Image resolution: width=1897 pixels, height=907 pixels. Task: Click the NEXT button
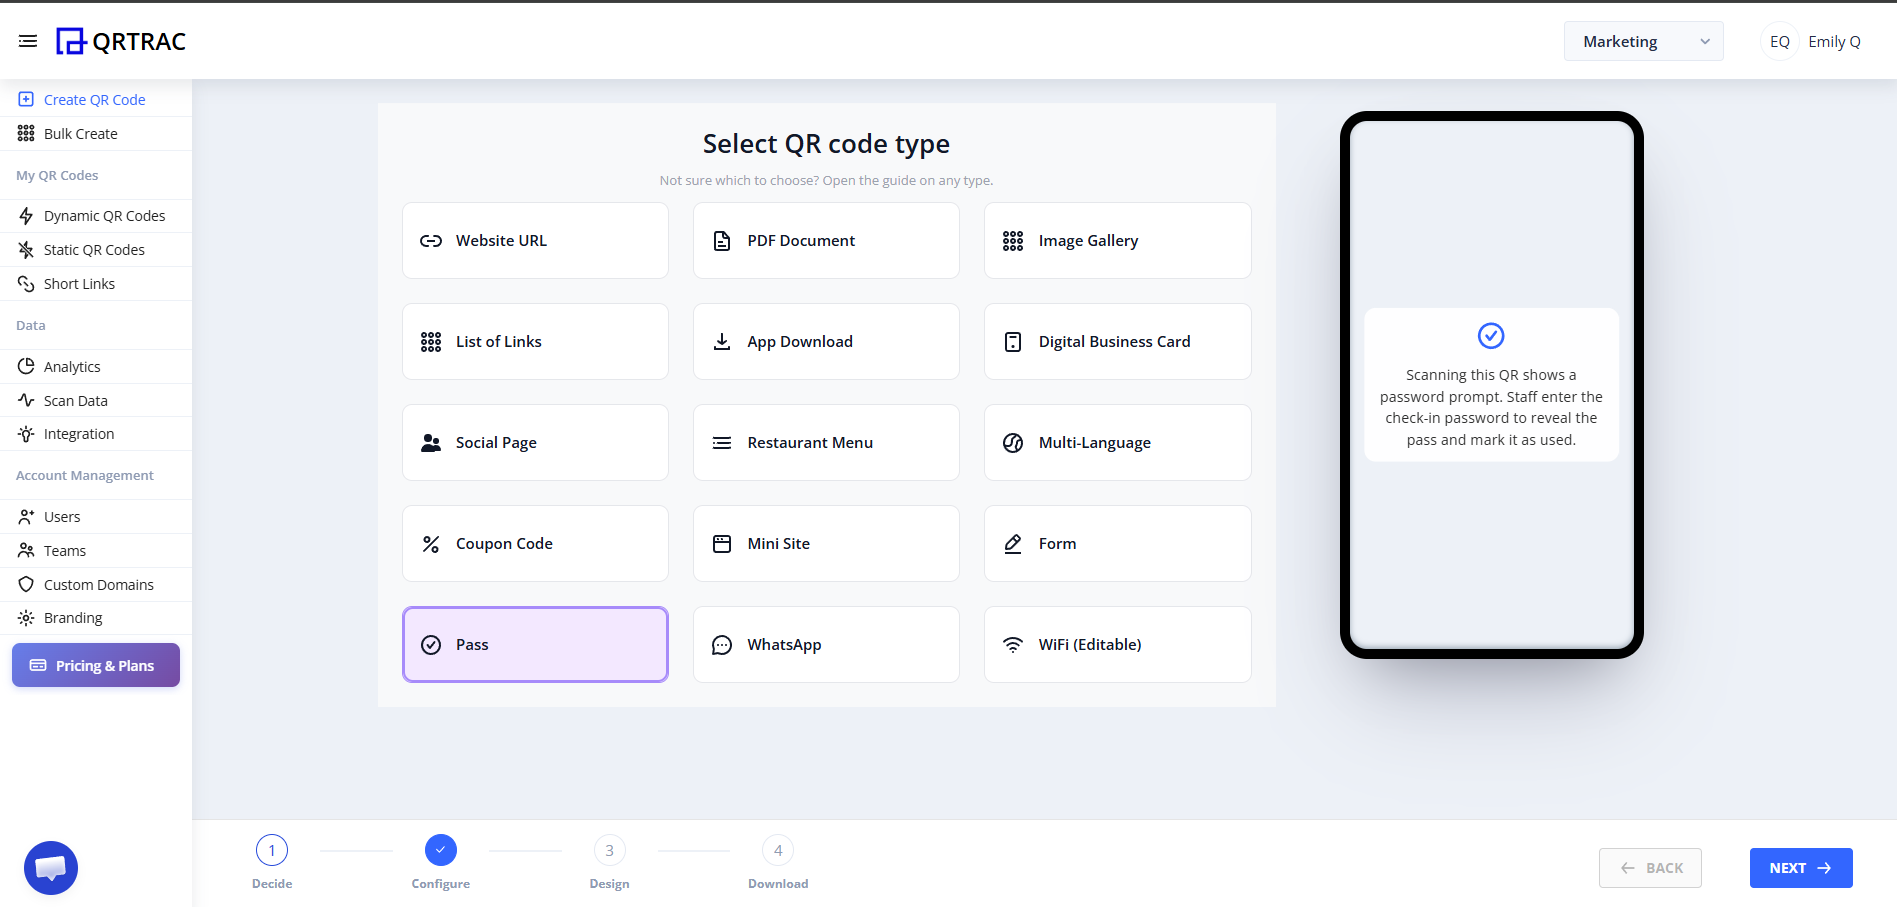click(x=1801, y=868)
